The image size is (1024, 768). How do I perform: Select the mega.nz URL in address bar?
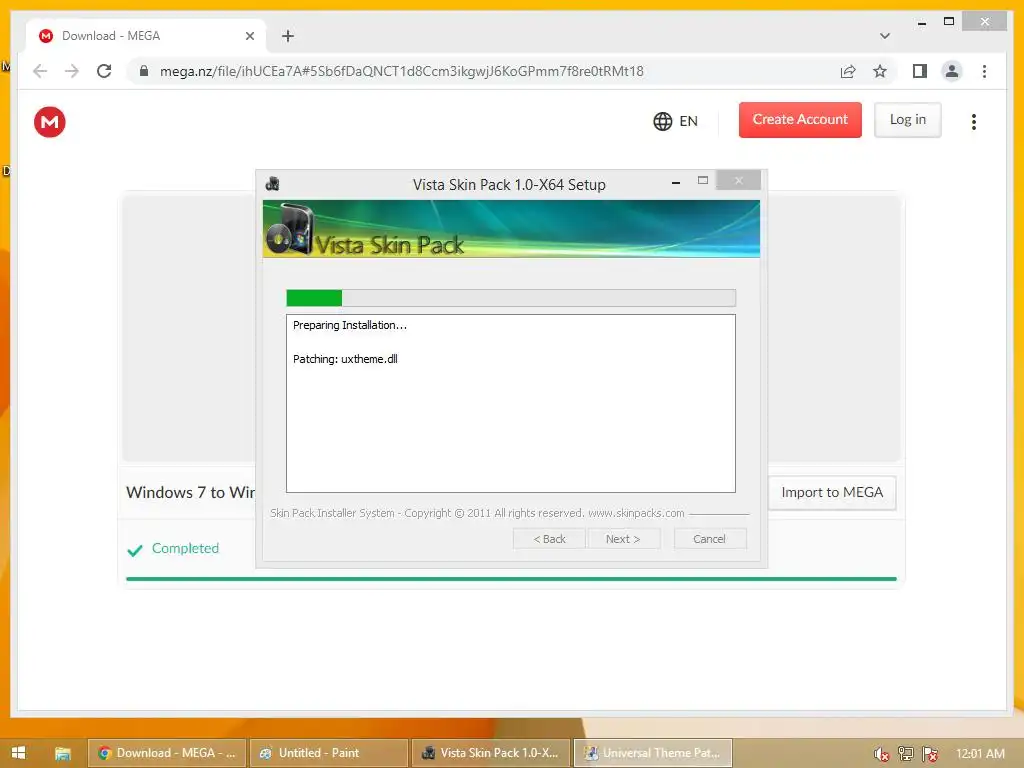(402, 71)
